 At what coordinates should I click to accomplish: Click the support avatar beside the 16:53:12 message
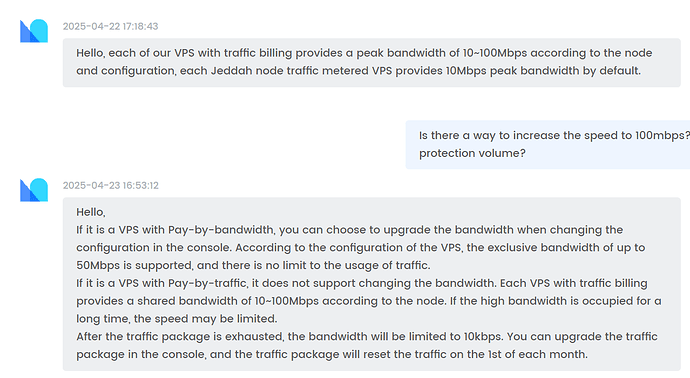(34, 190)
